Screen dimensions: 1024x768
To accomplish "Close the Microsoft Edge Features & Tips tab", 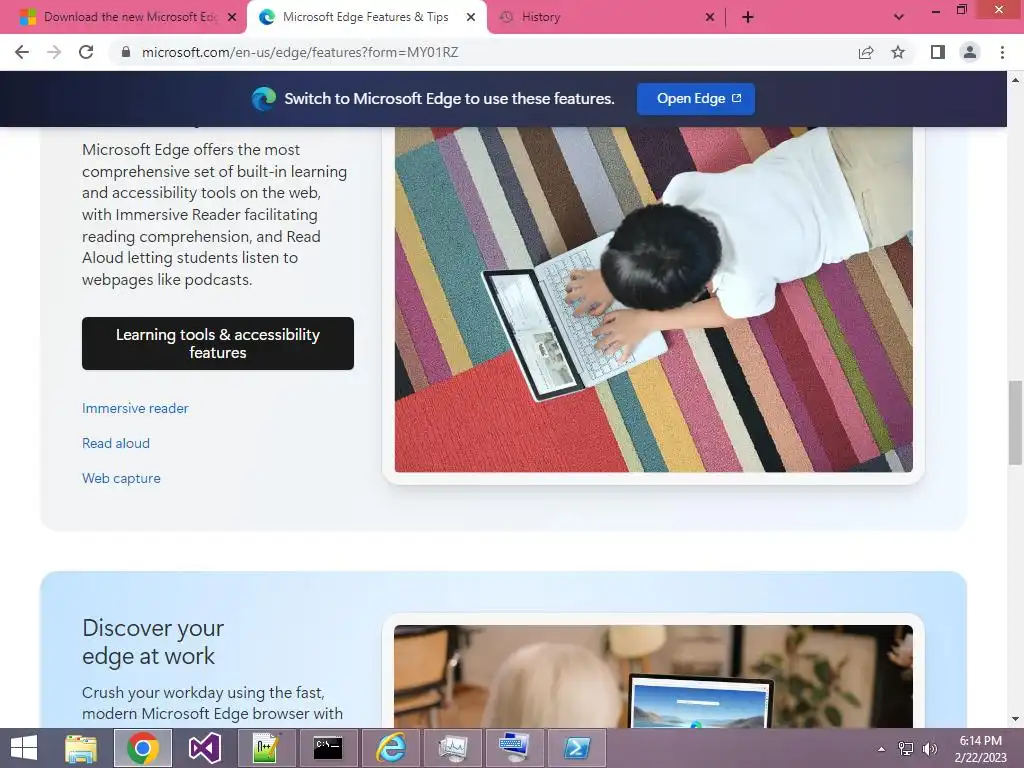I will pos(471,17).
